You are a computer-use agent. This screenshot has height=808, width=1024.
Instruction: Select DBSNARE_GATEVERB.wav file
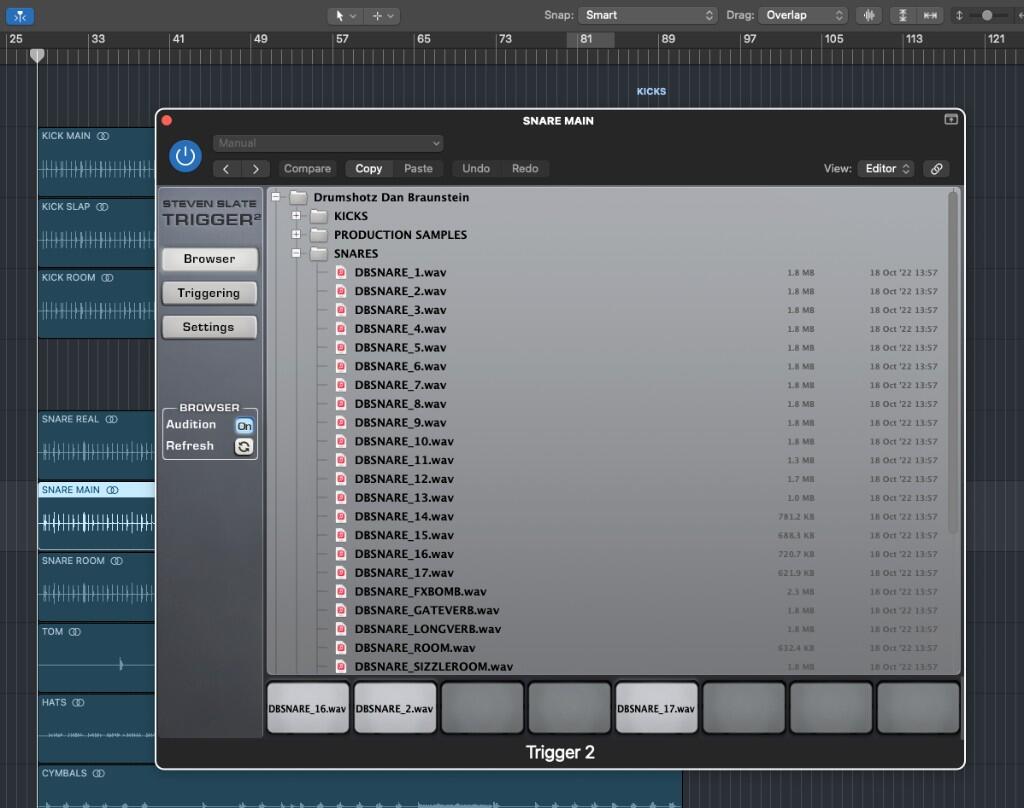[x=427, y=610]
